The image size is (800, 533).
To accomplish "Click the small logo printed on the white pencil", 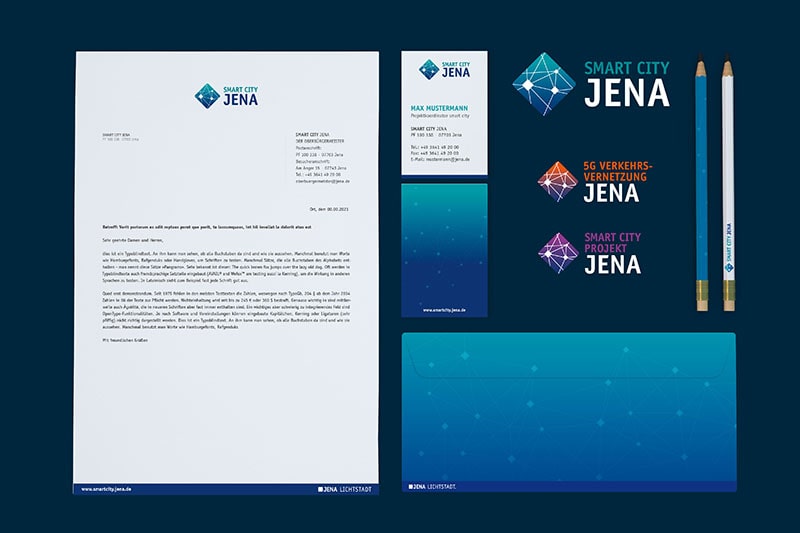I will 729,267.
